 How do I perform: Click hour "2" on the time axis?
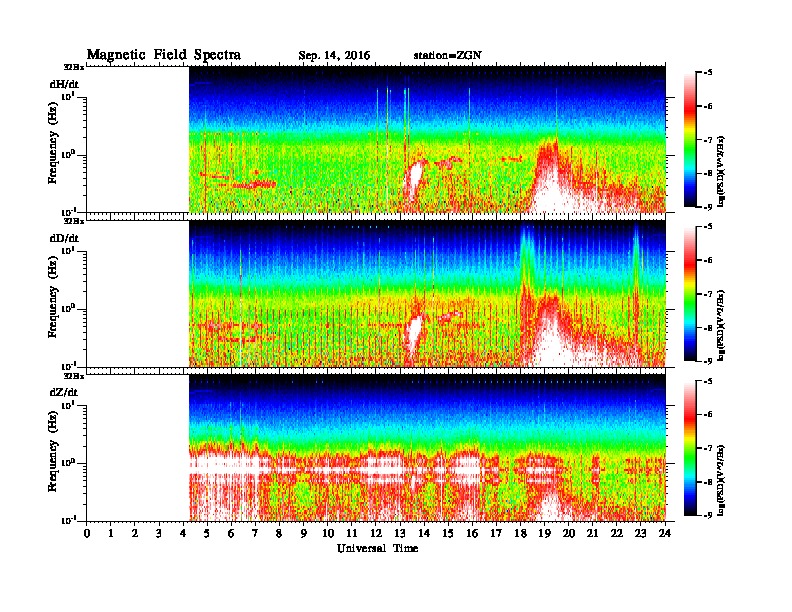click(x=135, y=534)
